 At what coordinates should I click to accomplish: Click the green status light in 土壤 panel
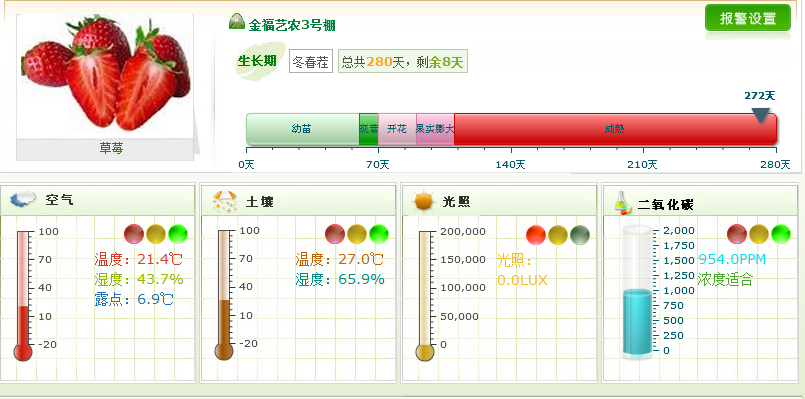click(379, 234)
